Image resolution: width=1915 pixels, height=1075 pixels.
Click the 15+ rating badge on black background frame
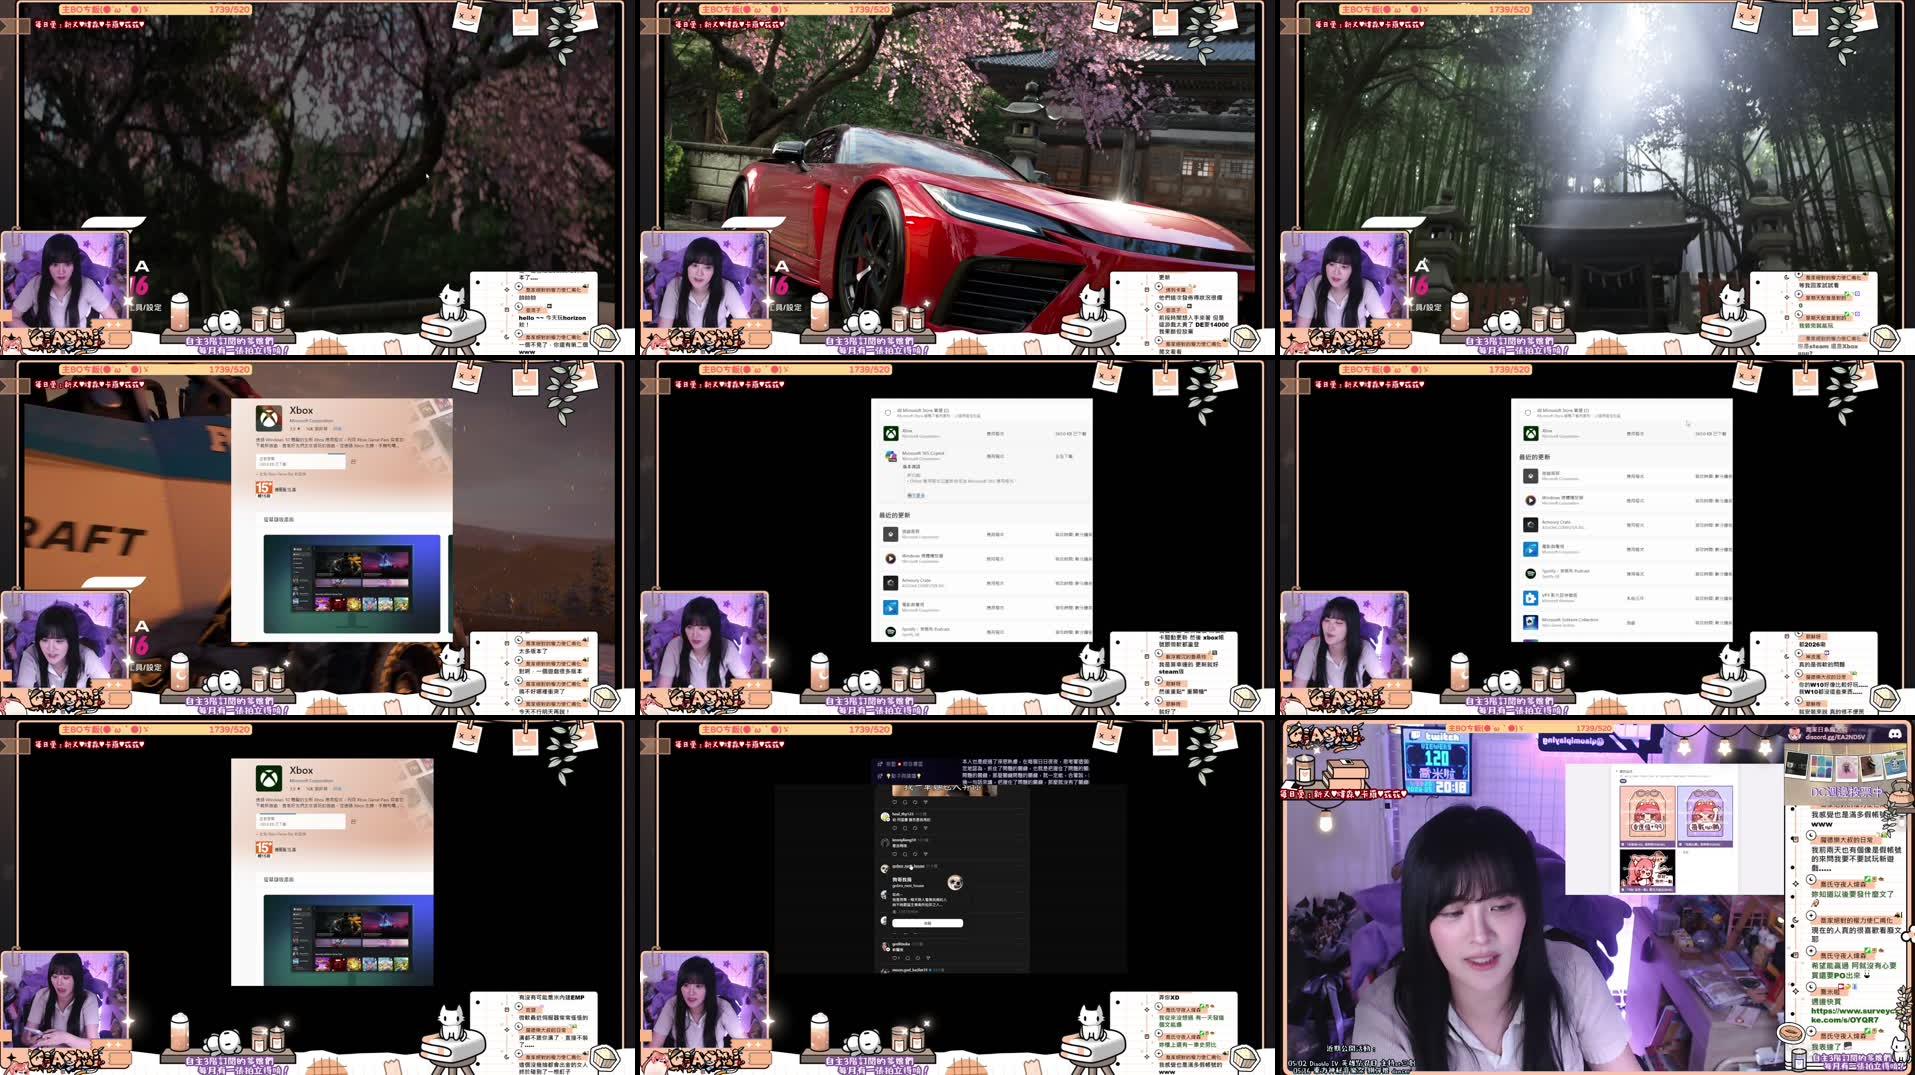[264, 848]
